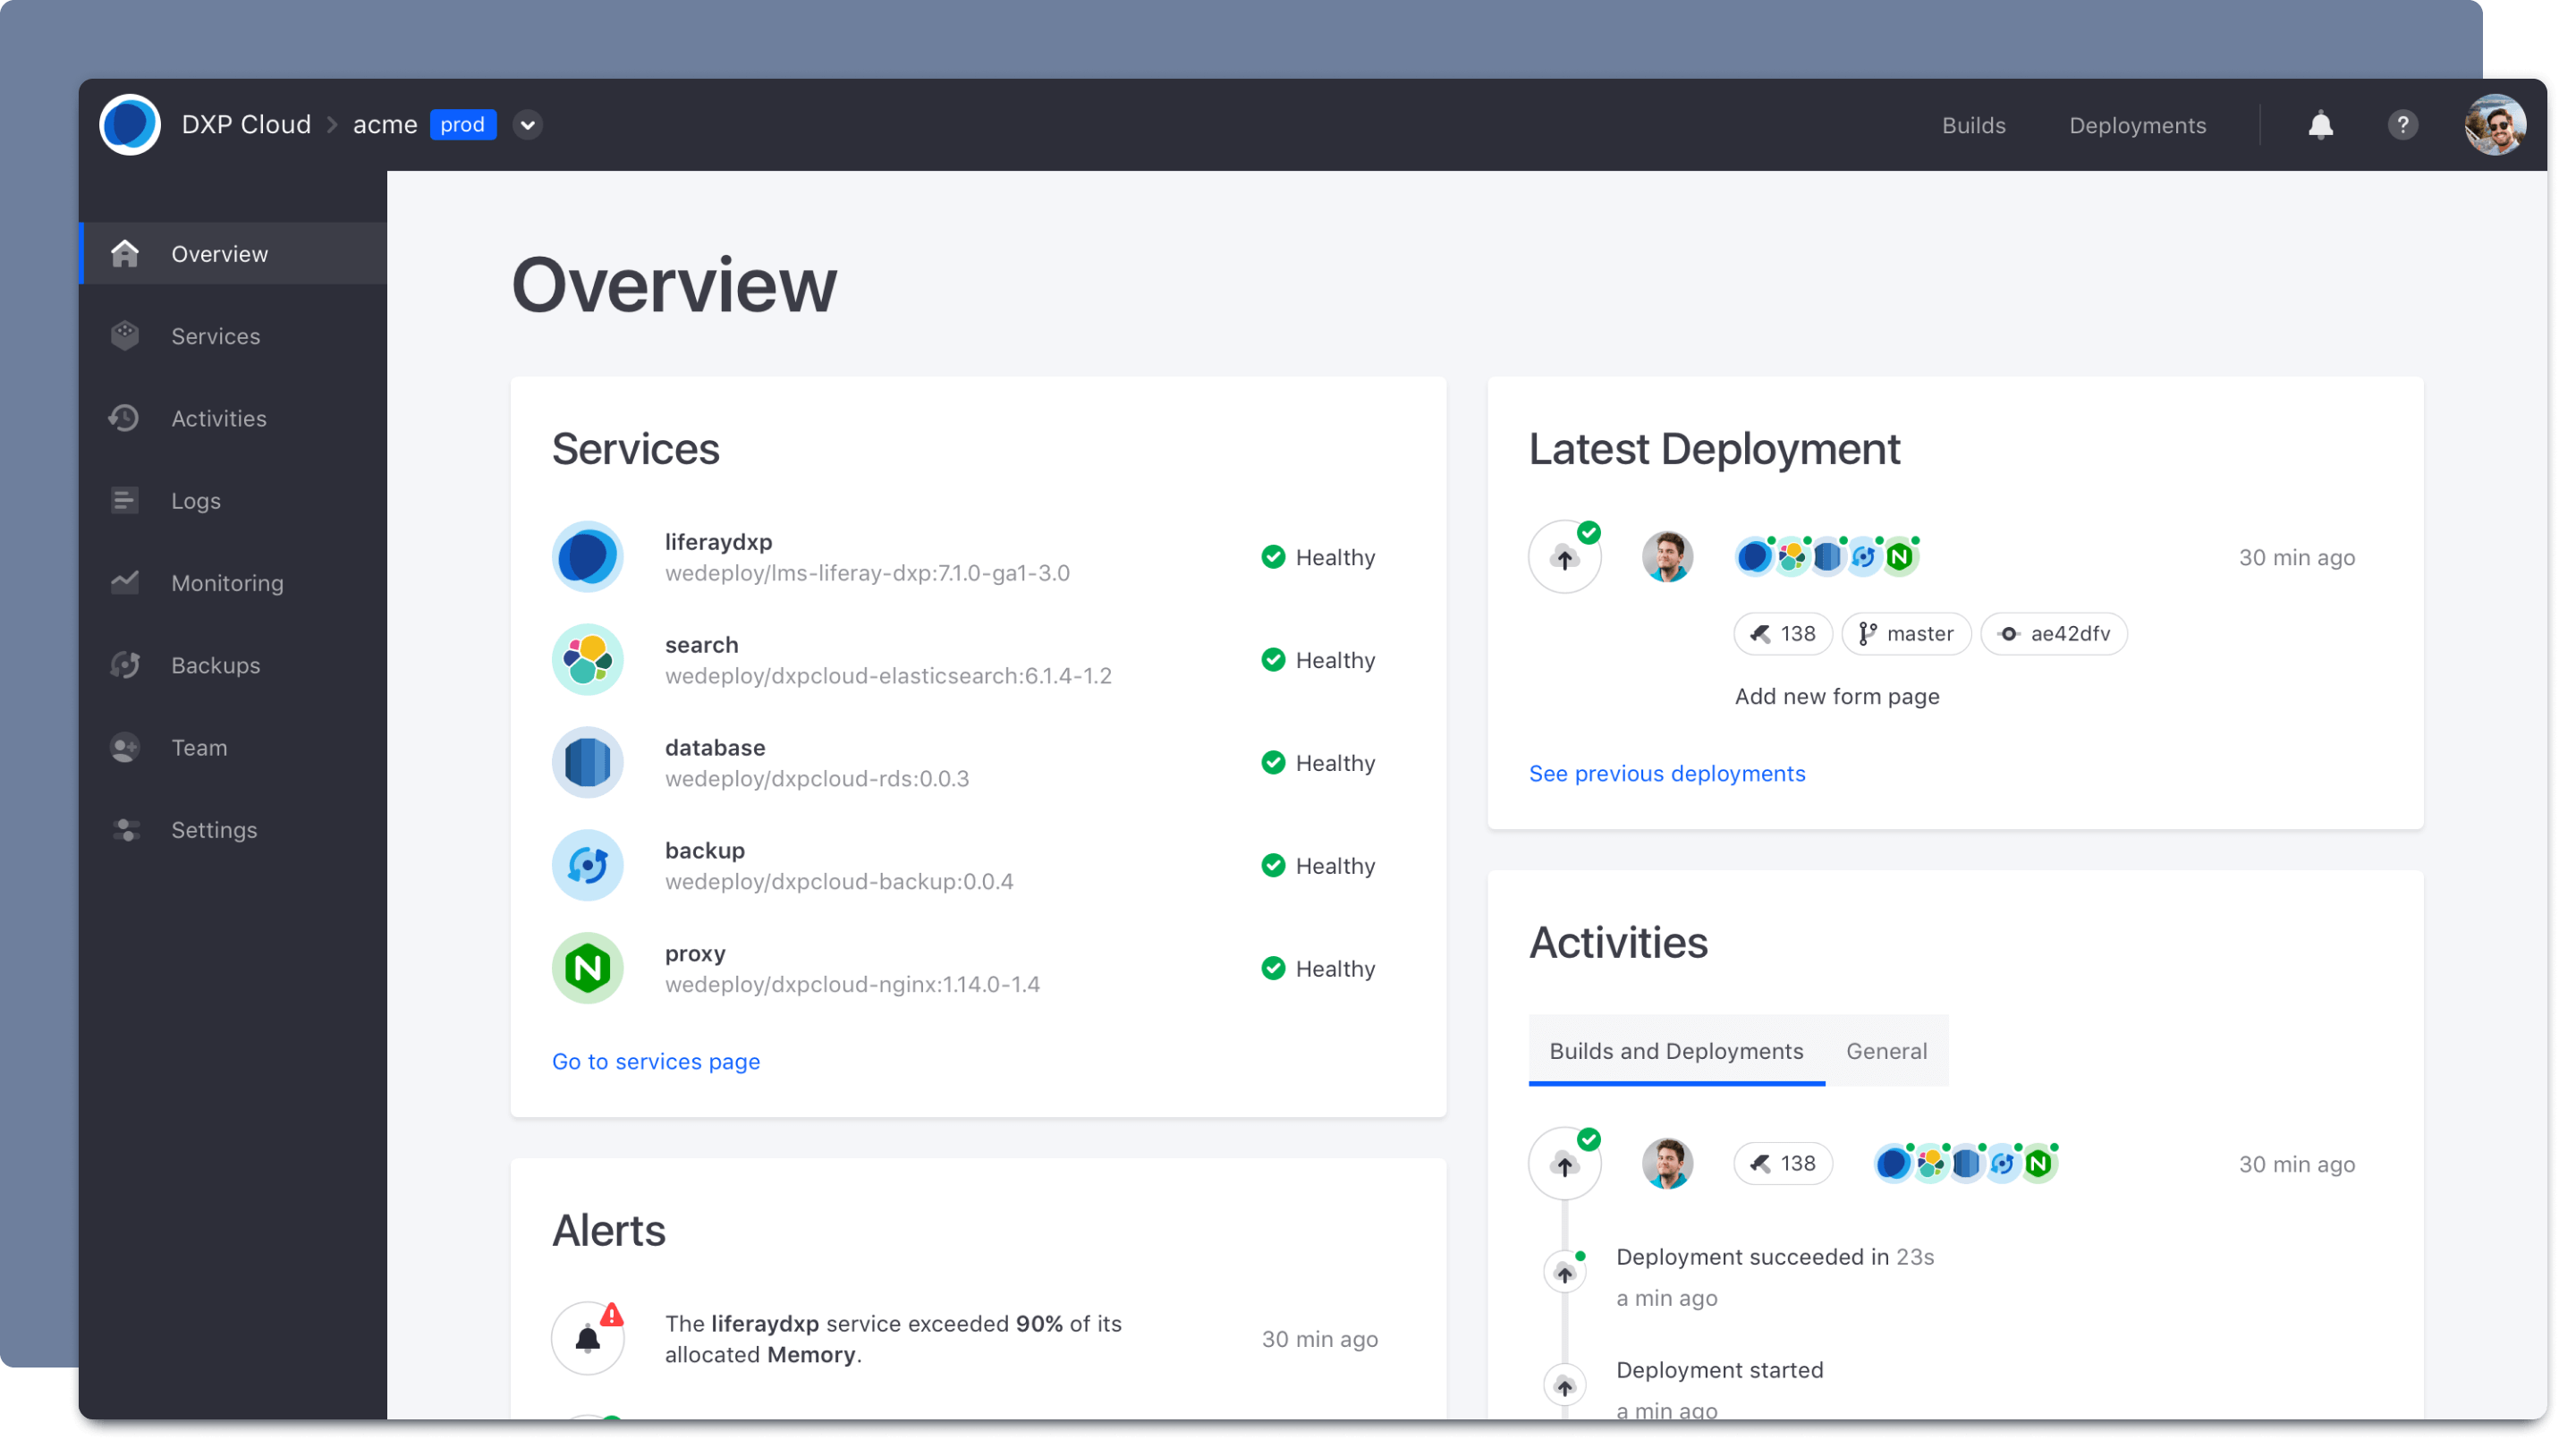Select Overview in the sidebar
Viewport: 2576px width, 1448px height.
click(233, 254)
